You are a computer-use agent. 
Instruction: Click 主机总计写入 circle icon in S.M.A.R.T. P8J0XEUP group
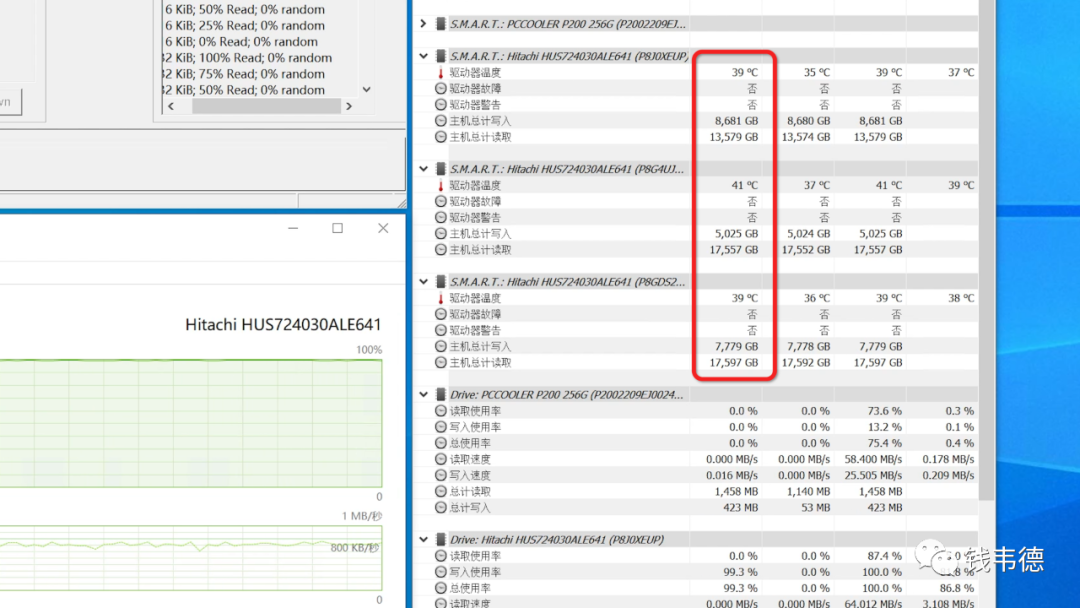click(x=441, y=120)
